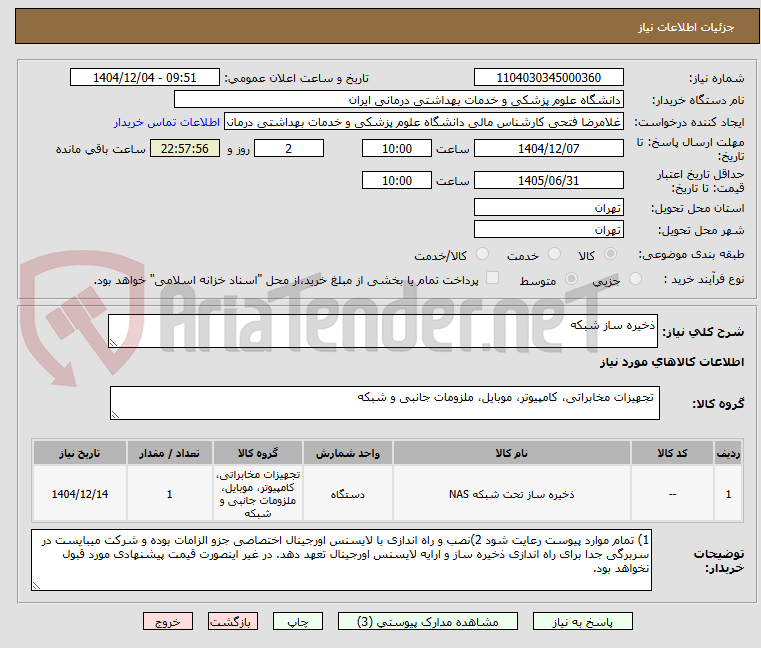This screenshot has width=761, height=648.
Task: Toggle the اسناد خزانه اسلامی payment checkbox
Action: pos(492,278)
